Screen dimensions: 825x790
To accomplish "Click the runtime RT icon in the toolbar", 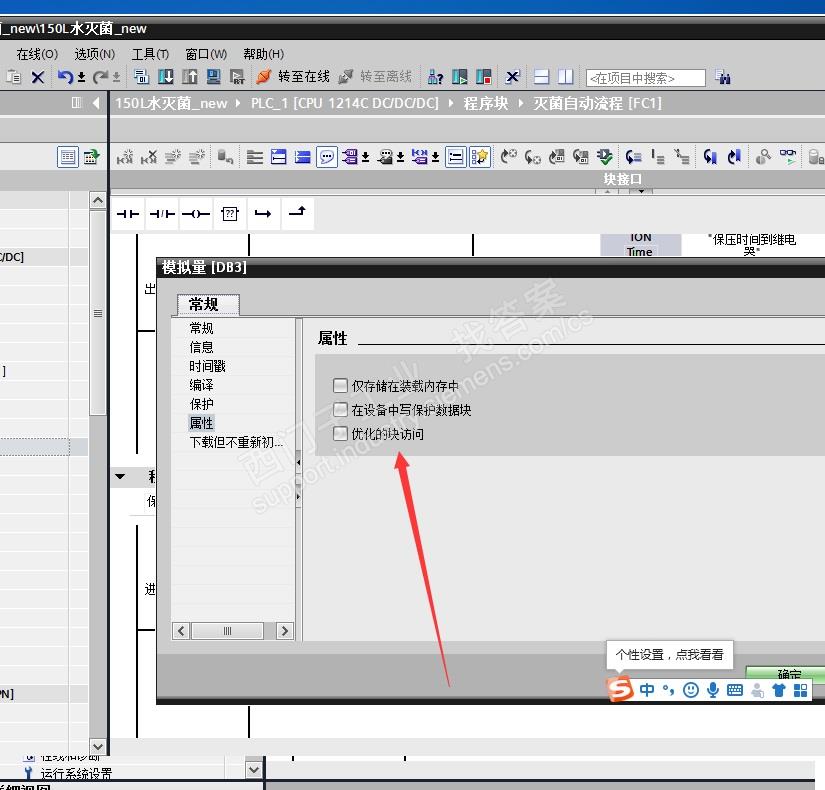I will pos(237,77).
